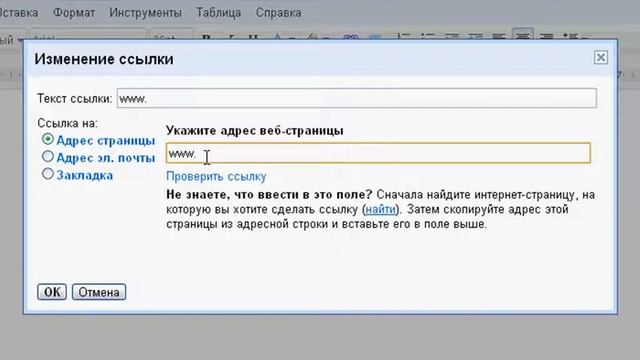Click the web page address input field

(x=378, y=153)
